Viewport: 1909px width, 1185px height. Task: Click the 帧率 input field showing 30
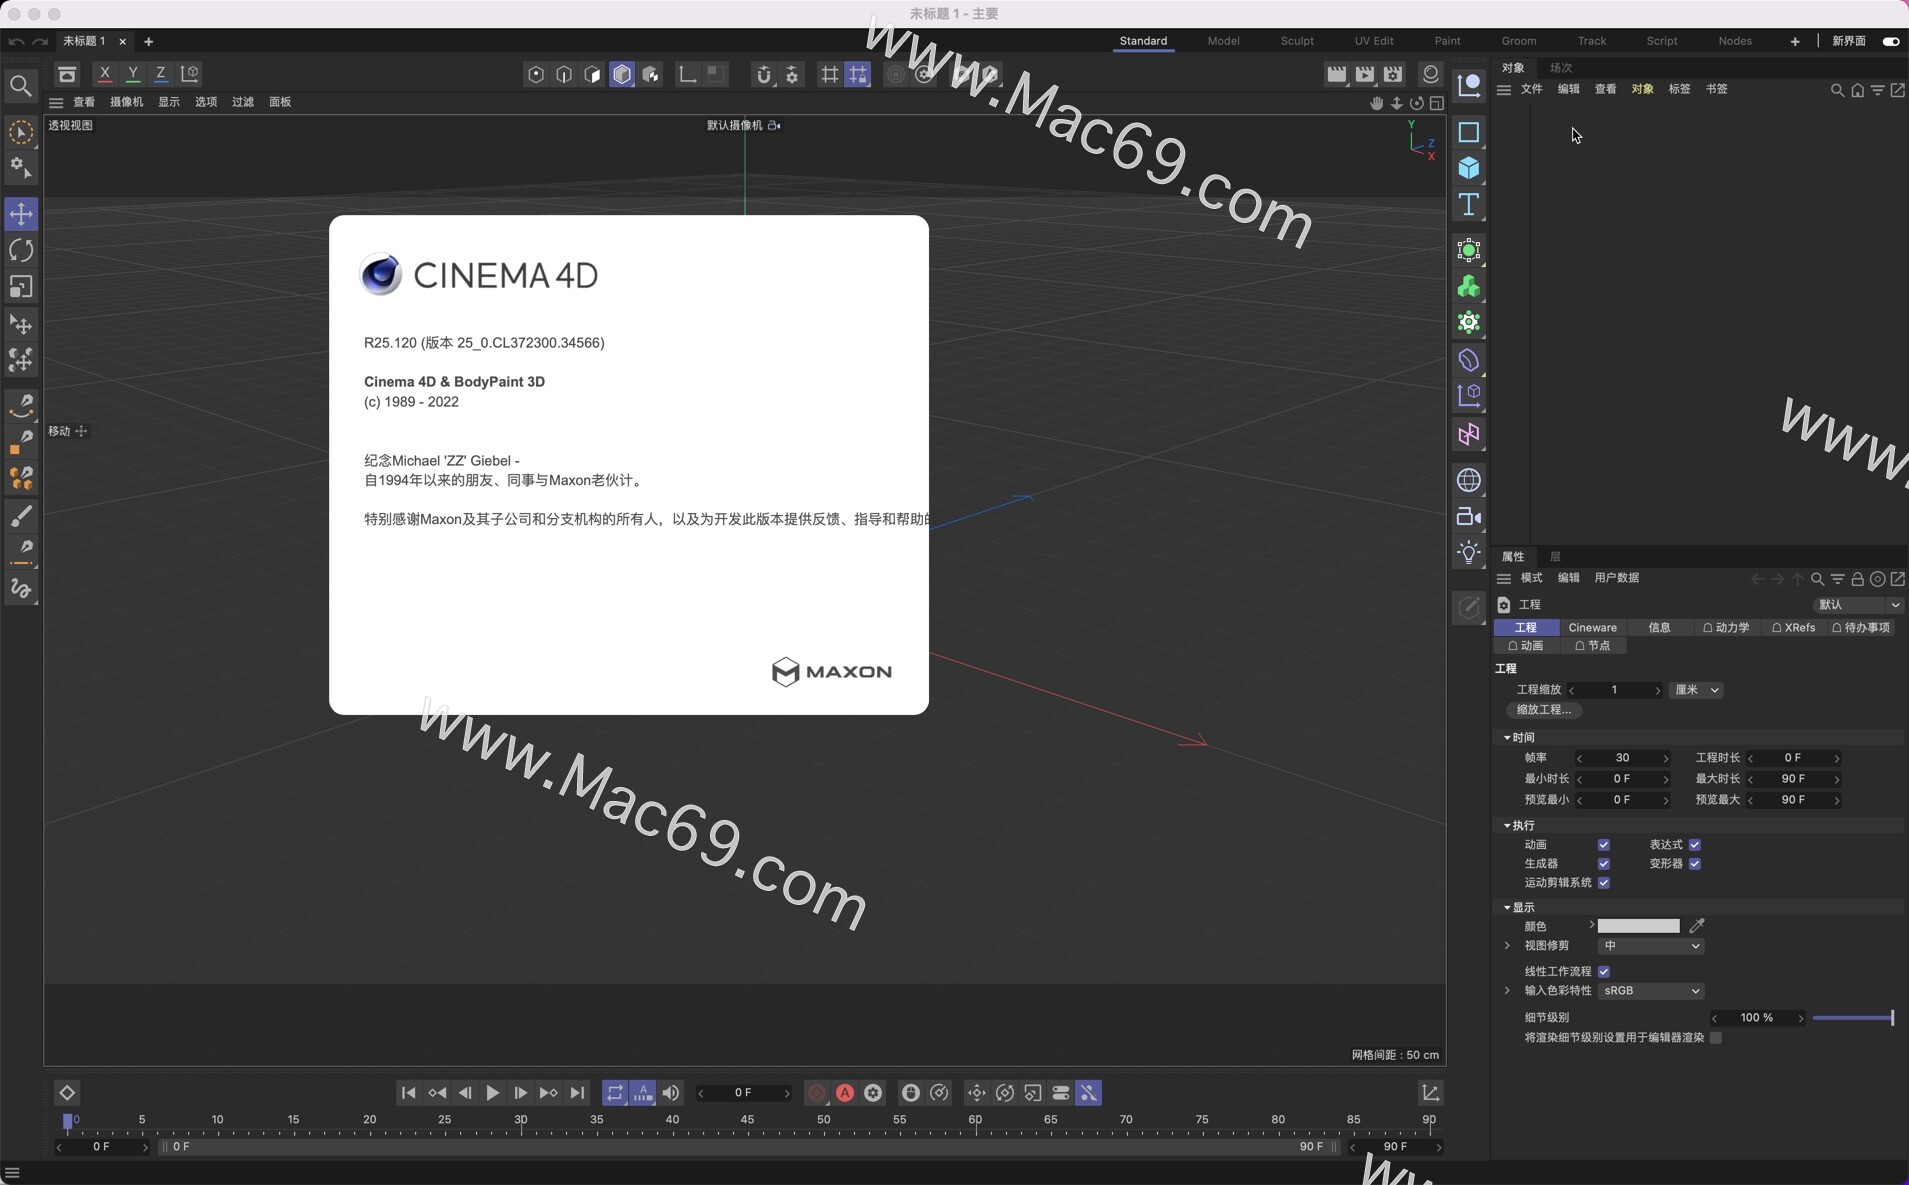(x=1622, y=758)
